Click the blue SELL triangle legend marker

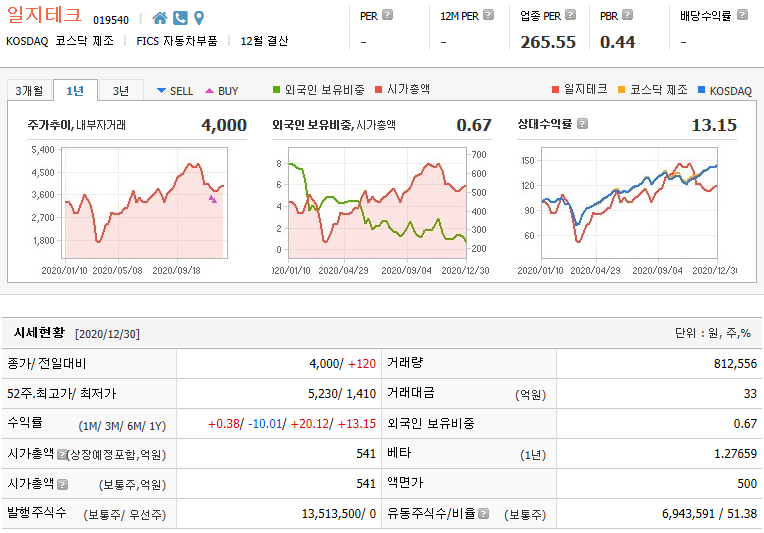161,91
